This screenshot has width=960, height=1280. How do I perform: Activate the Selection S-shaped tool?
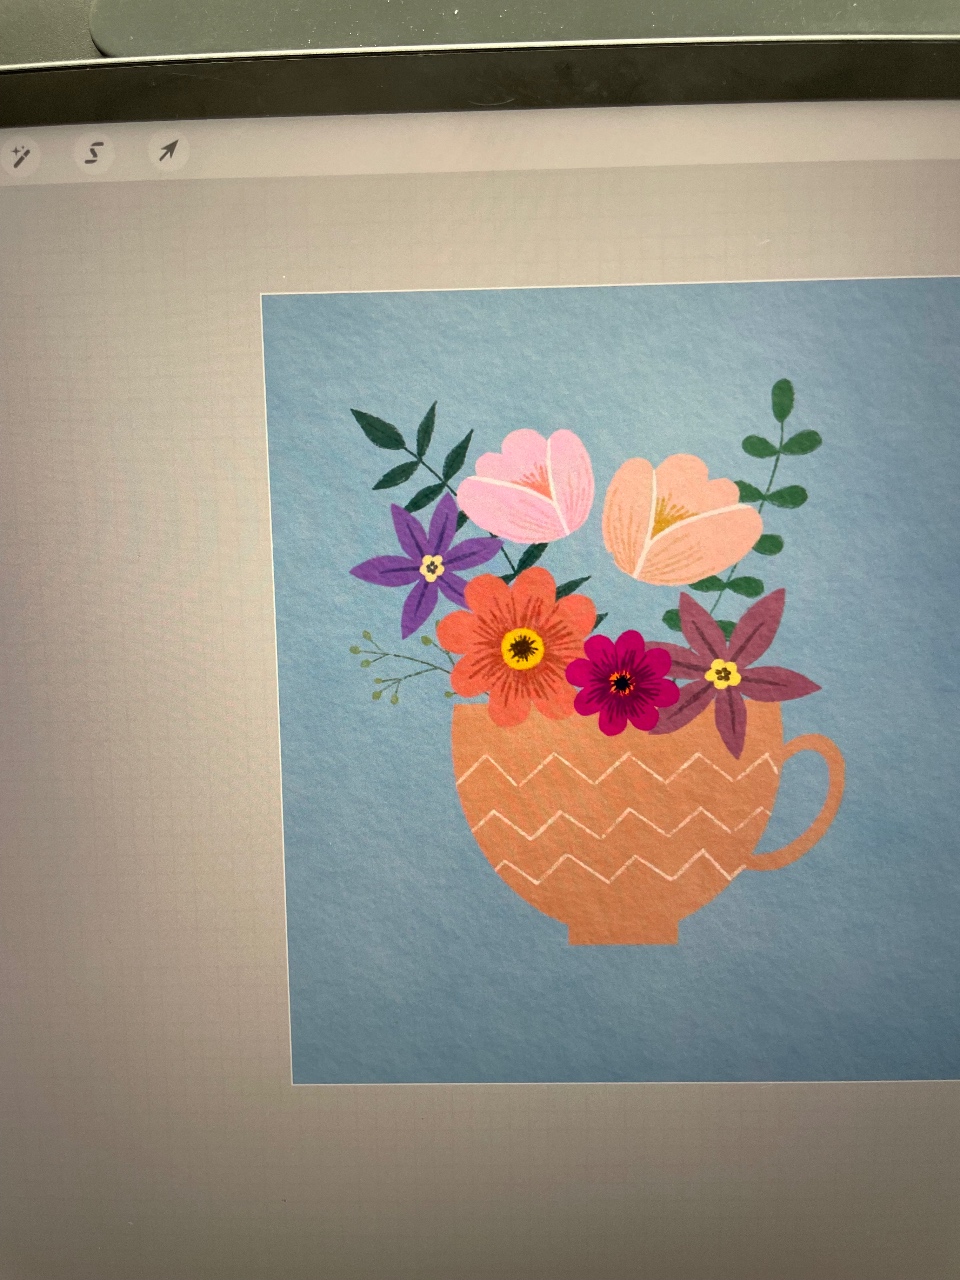tap(93, 153)
